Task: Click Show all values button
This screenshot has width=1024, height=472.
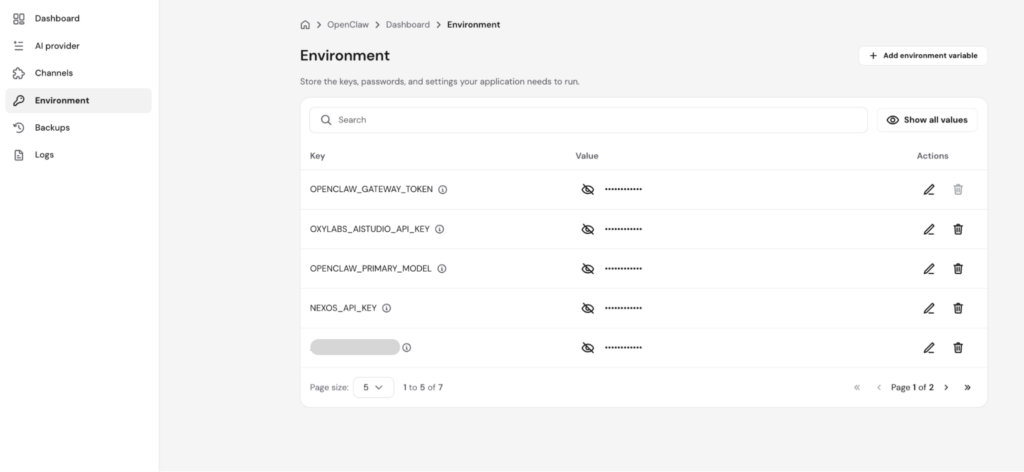Action: click(927, 120)
